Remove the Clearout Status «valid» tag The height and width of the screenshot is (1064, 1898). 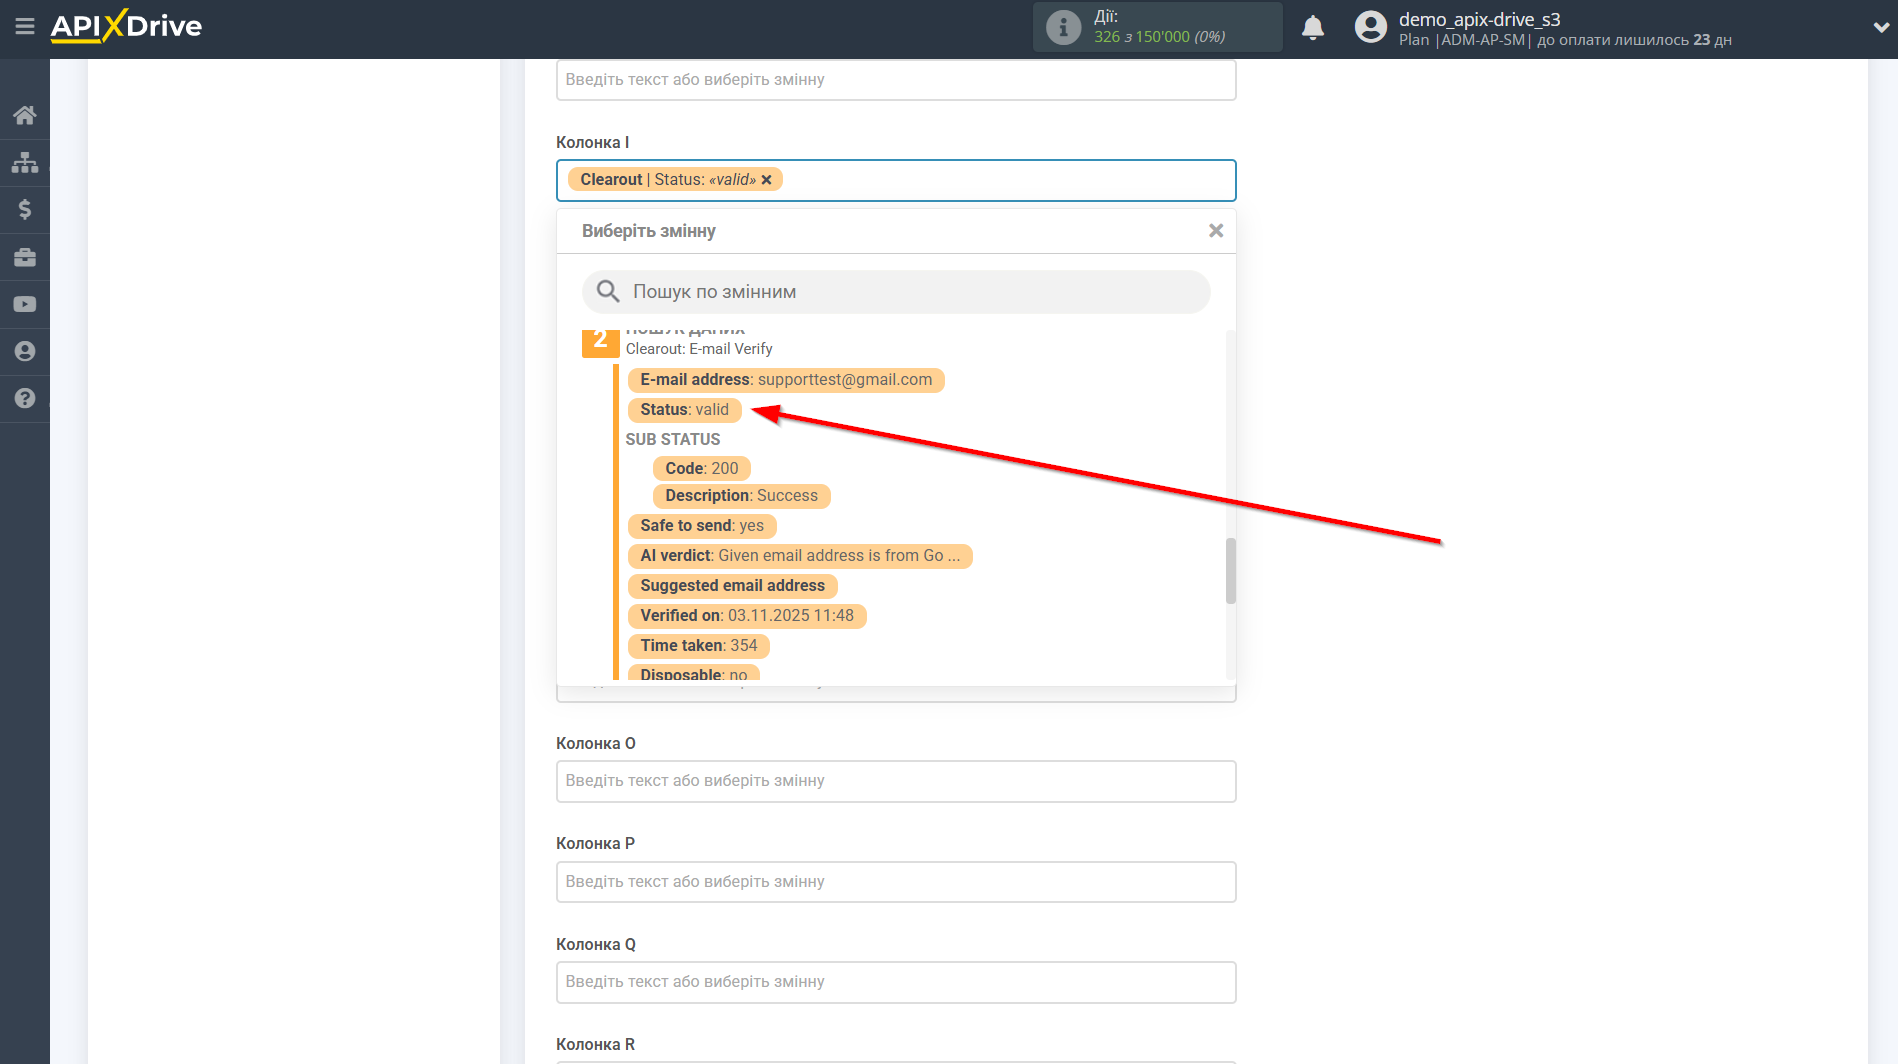(x=766, y=179)
